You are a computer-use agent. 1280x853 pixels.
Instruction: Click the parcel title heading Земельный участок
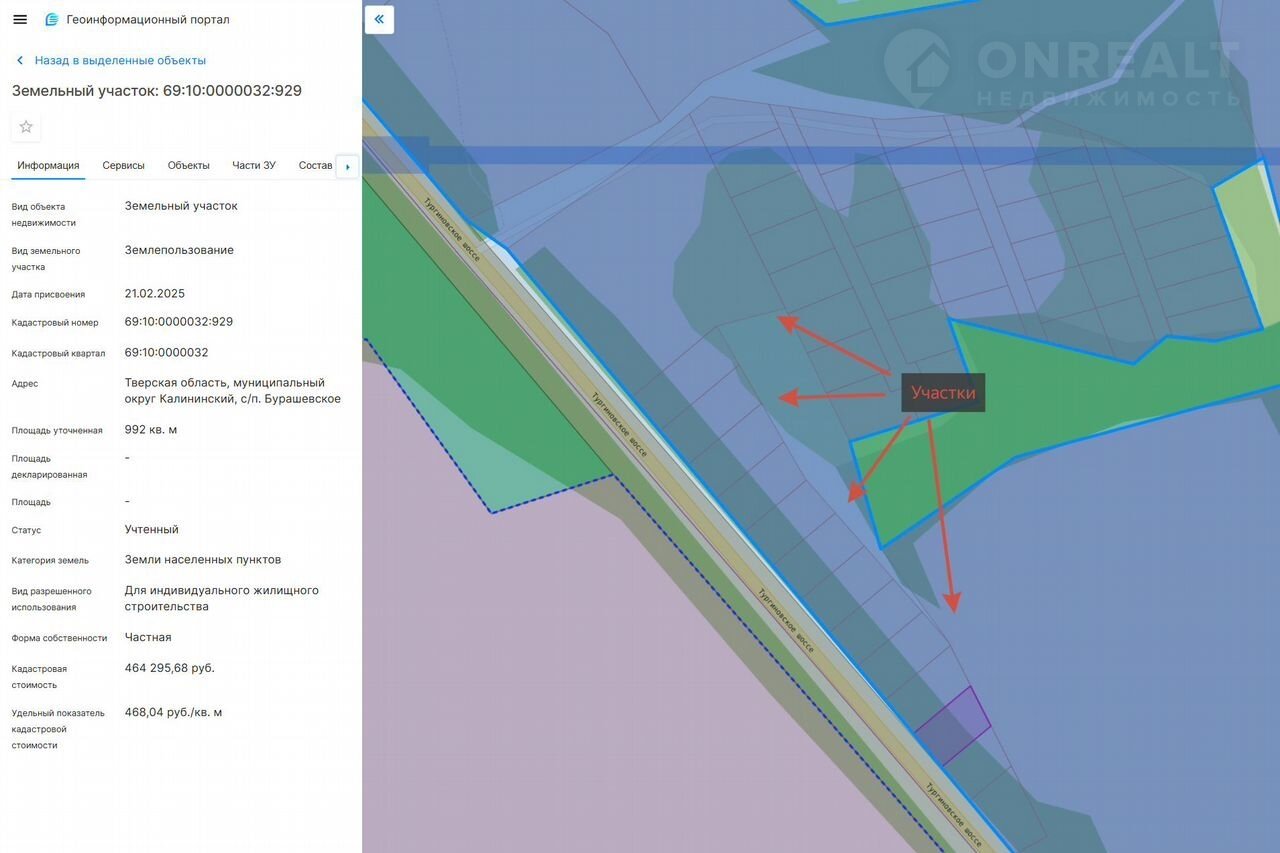(157, 91)
